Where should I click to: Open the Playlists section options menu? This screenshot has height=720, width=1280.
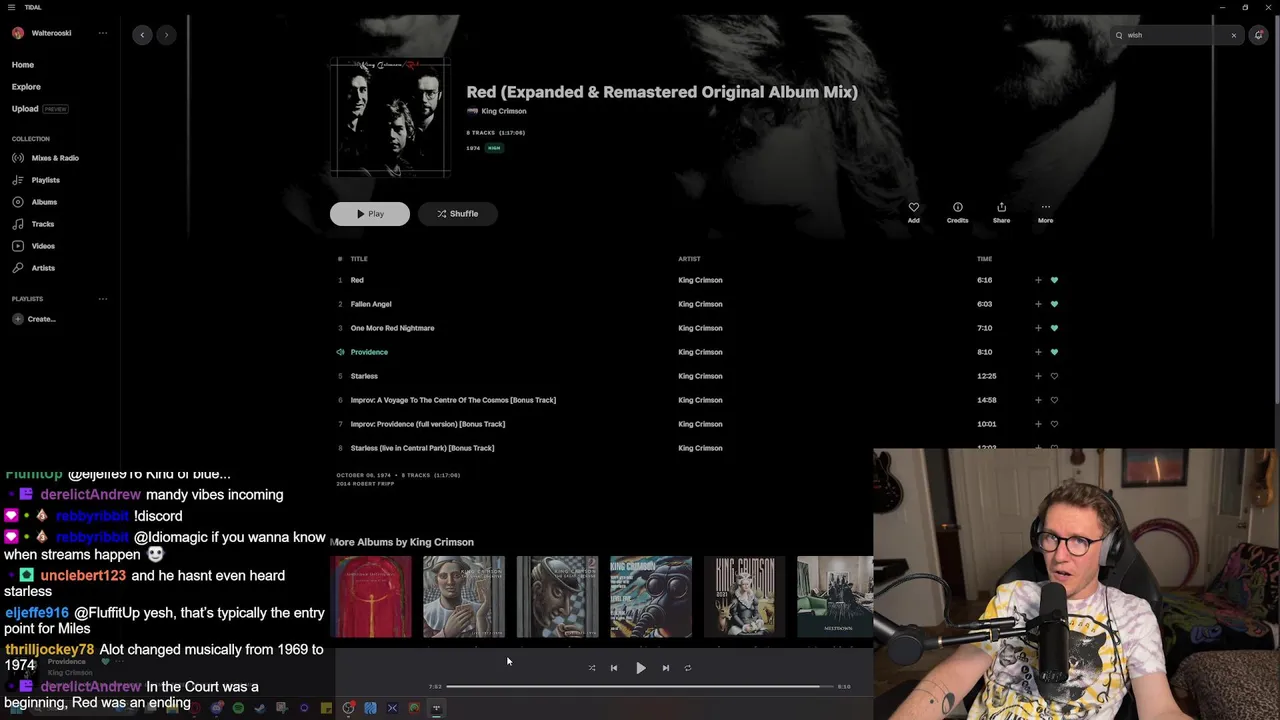click(102, 299)
